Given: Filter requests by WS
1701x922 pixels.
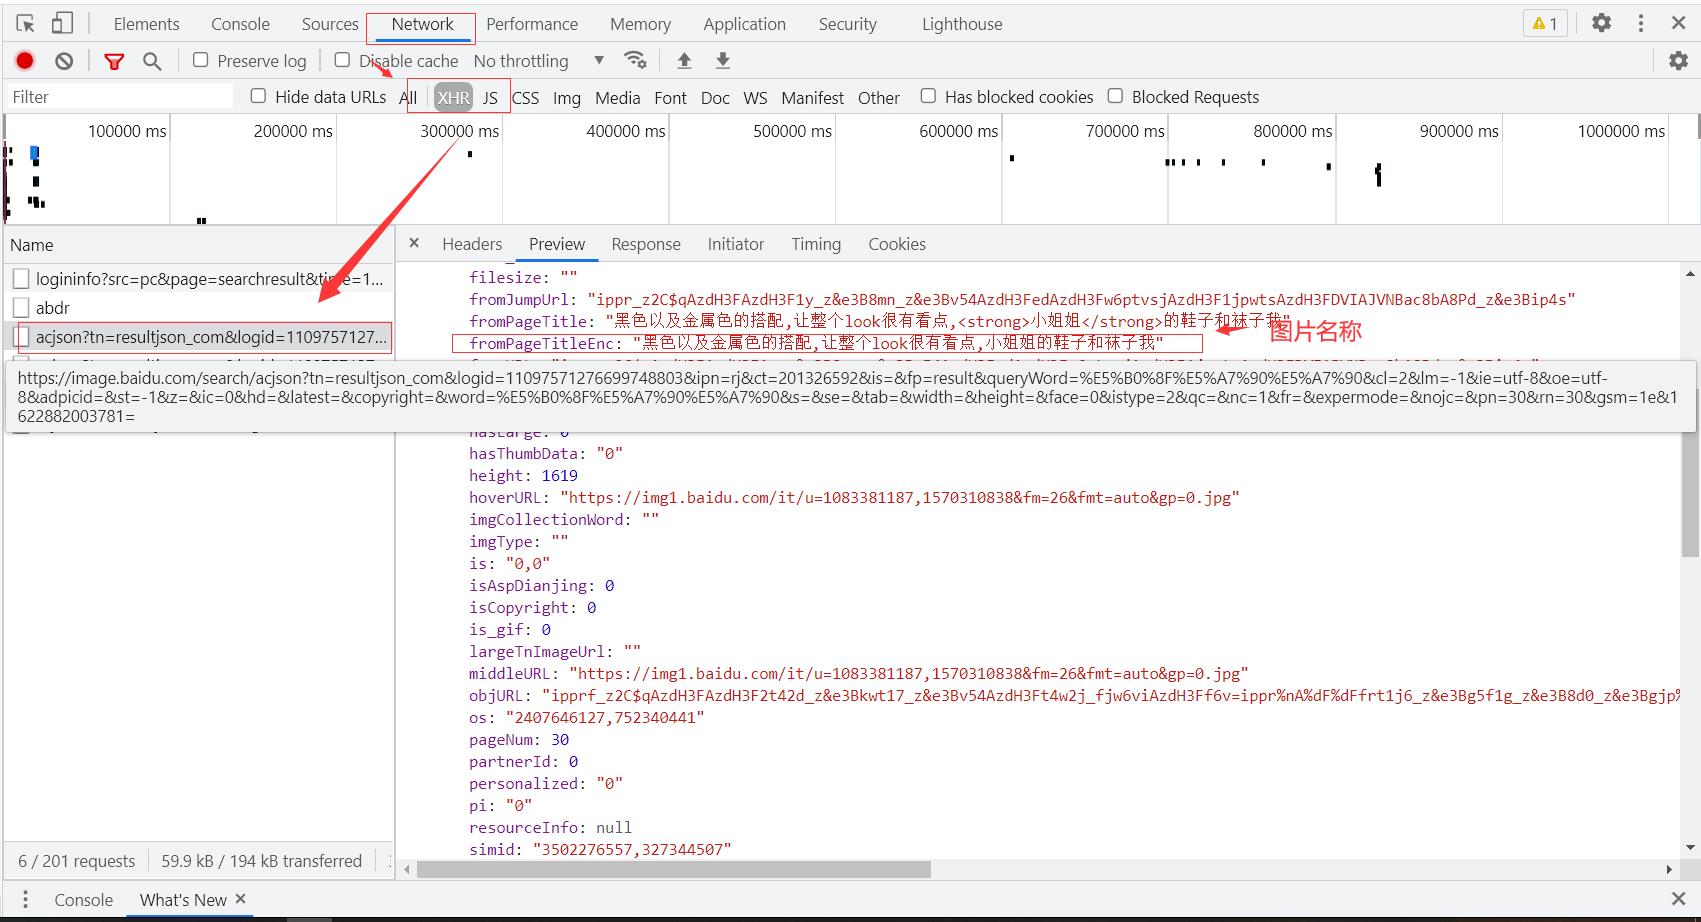Looking at the screenshot, I should tap(755, 97).
